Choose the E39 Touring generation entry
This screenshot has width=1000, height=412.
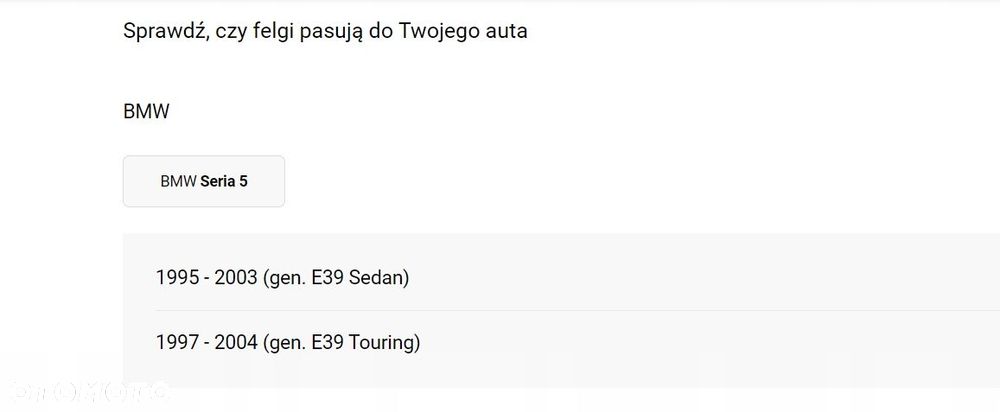pos(341,343)
